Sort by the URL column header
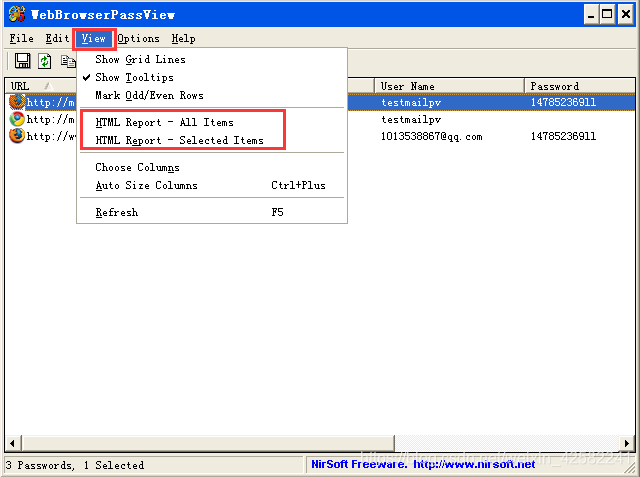This screenshot has width=640, height=477. coord(41,86)
